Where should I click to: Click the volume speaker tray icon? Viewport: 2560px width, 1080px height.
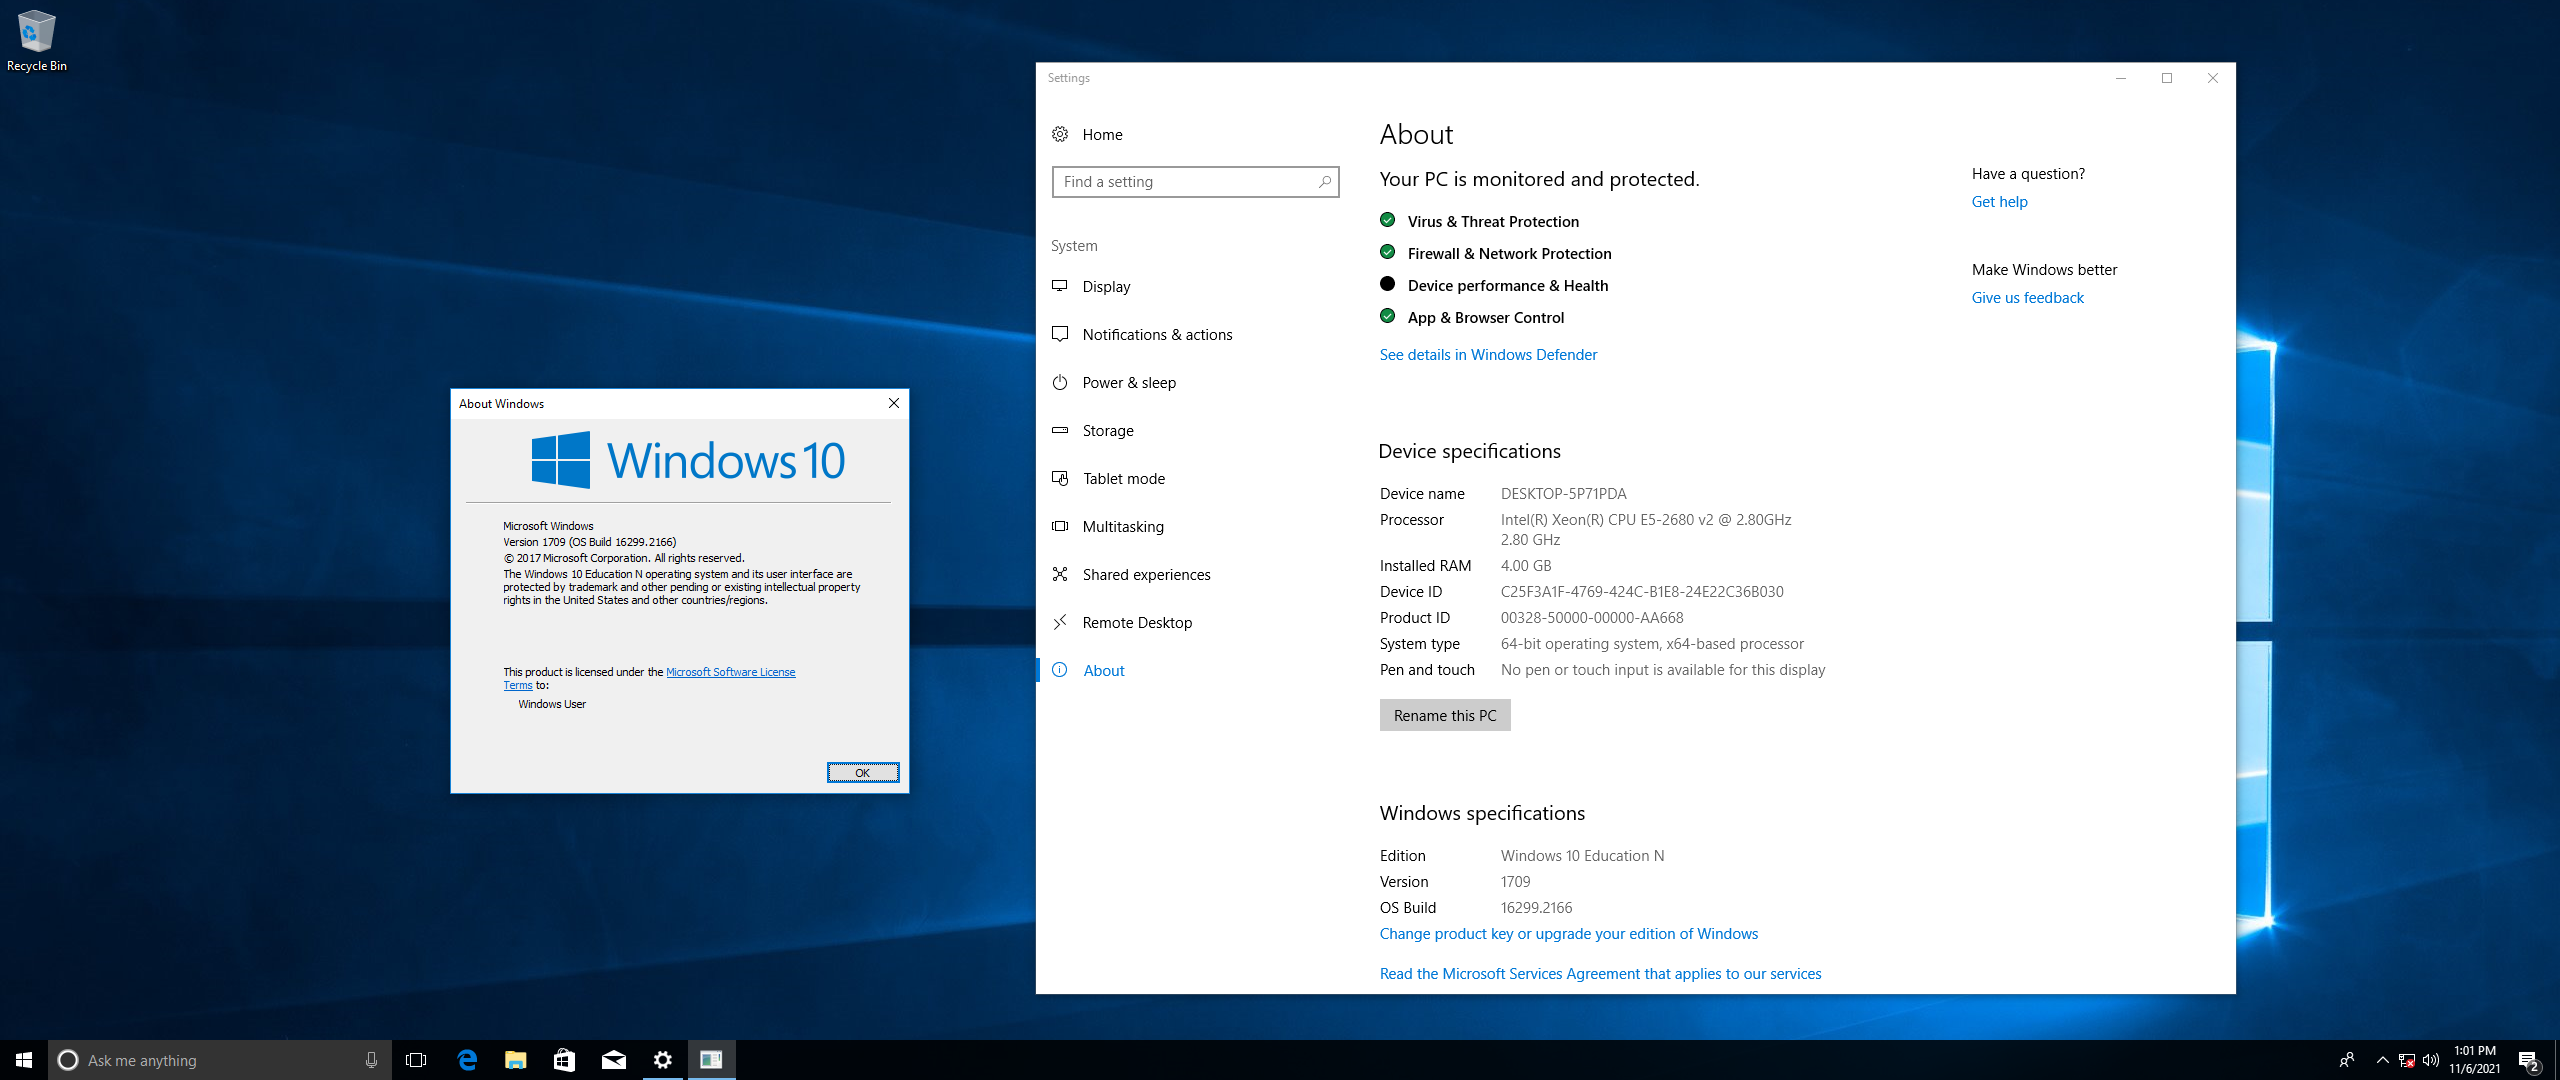point(2431,1060)
